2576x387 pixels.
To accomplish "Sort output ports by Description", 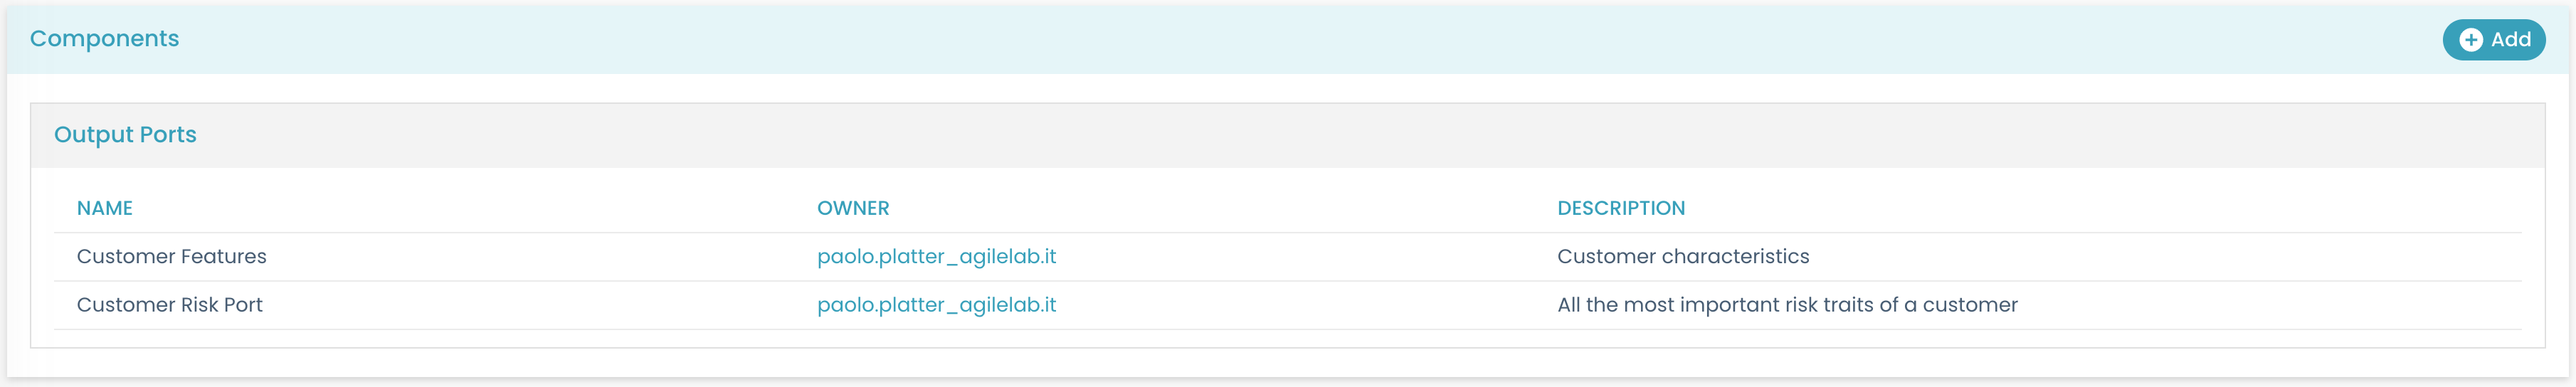I will (1621, 208).
